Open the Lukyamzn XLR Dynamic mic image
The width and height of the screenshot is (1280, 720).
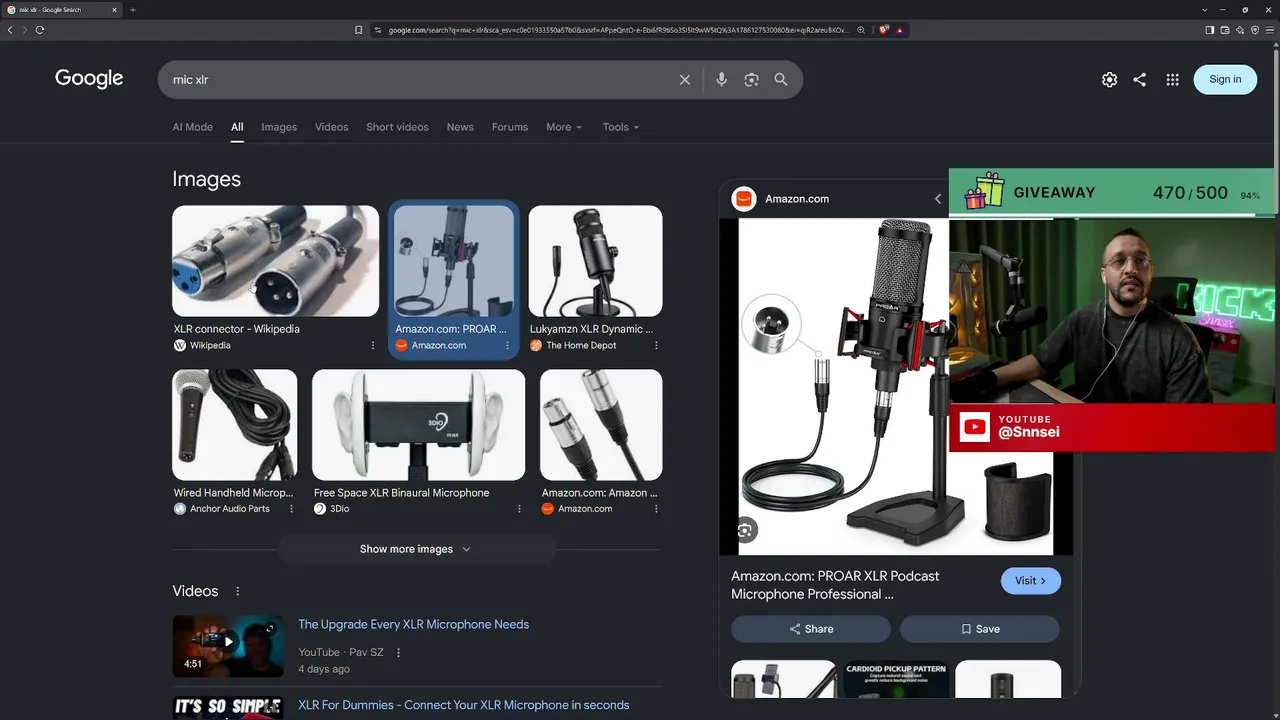(596, 261)
